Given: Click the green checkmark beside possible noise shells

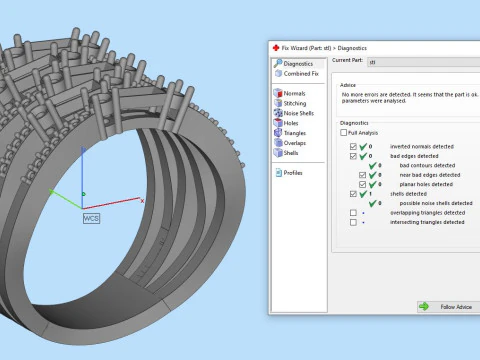Looking at the screenshot, I should point(372,203).
